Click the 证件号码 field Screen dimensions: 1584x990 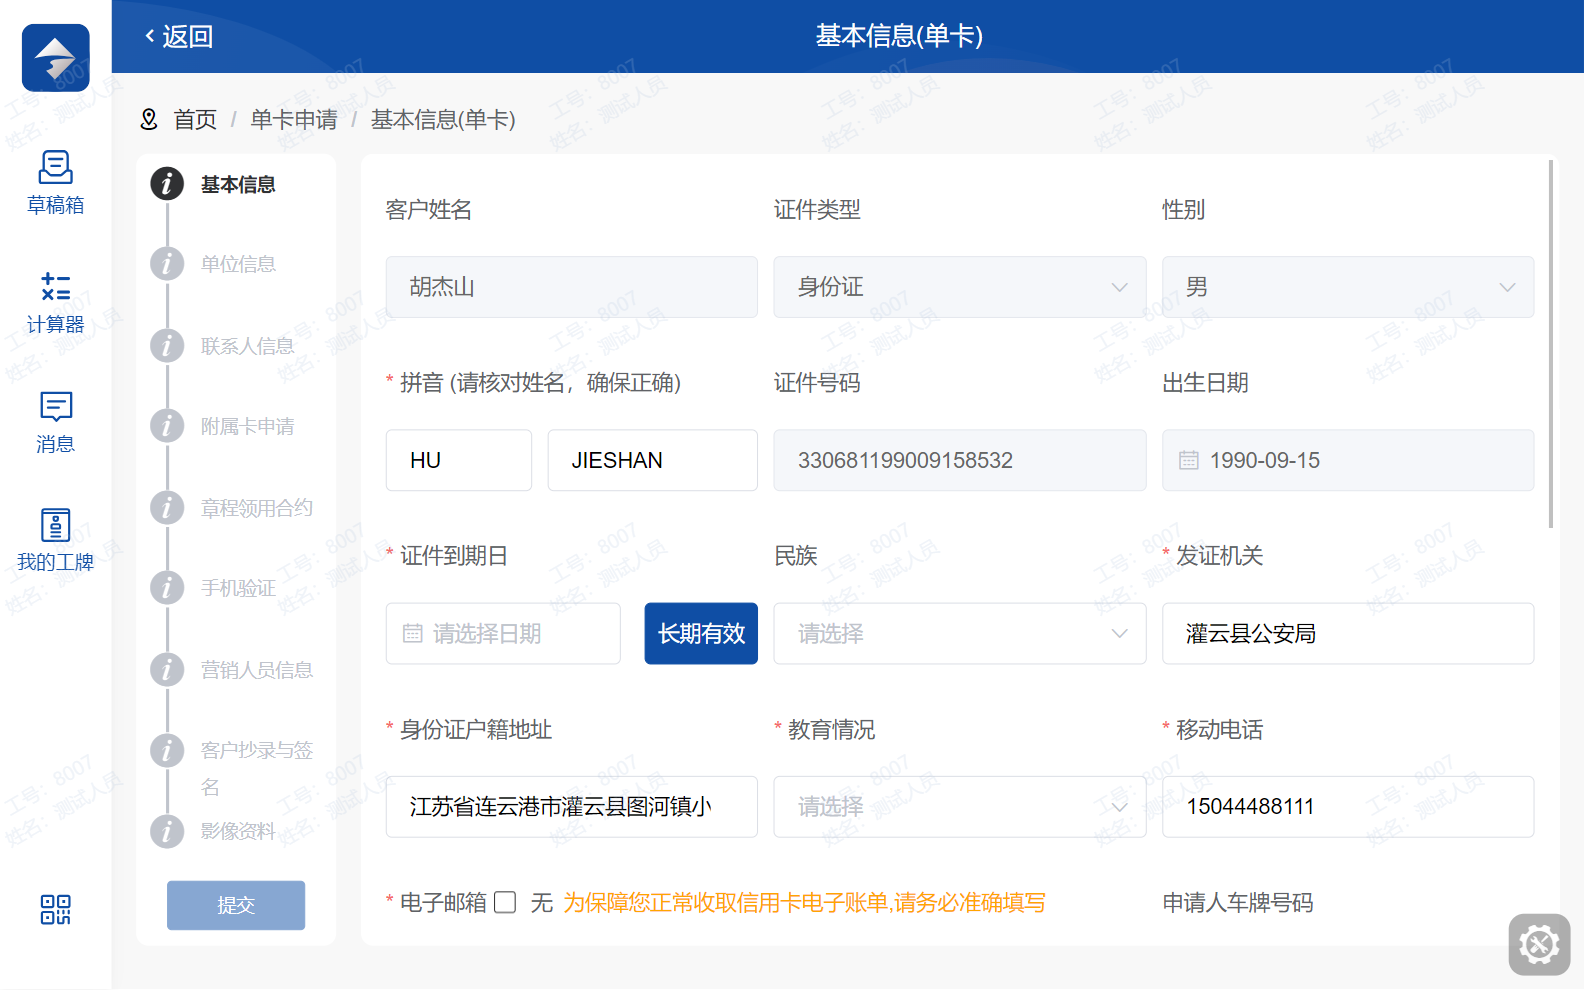click(960, 460)
